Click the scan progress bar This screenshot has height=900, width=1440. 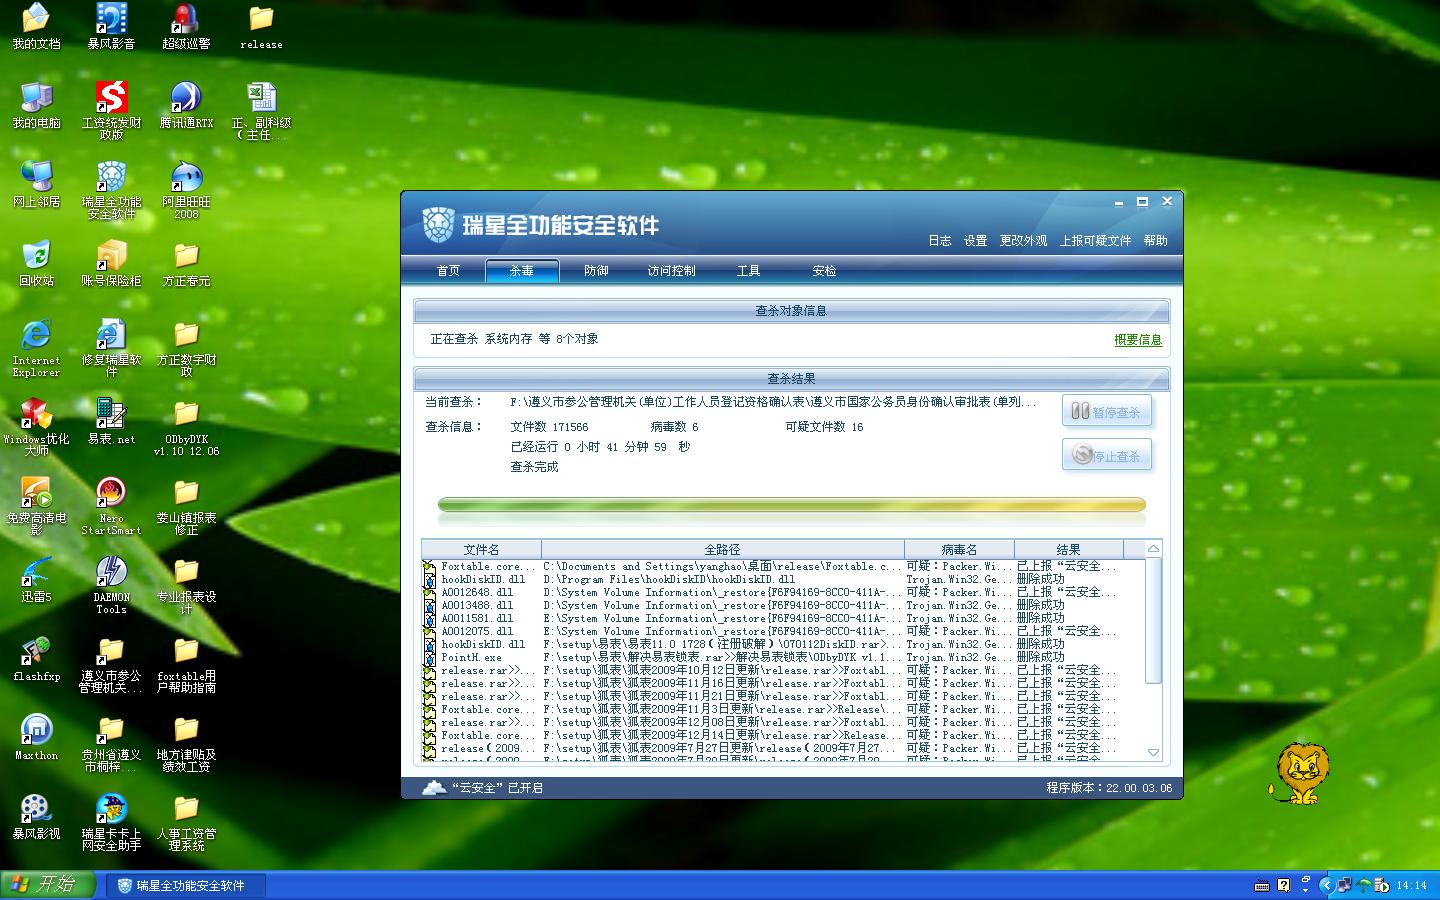[x=791, y=506]
